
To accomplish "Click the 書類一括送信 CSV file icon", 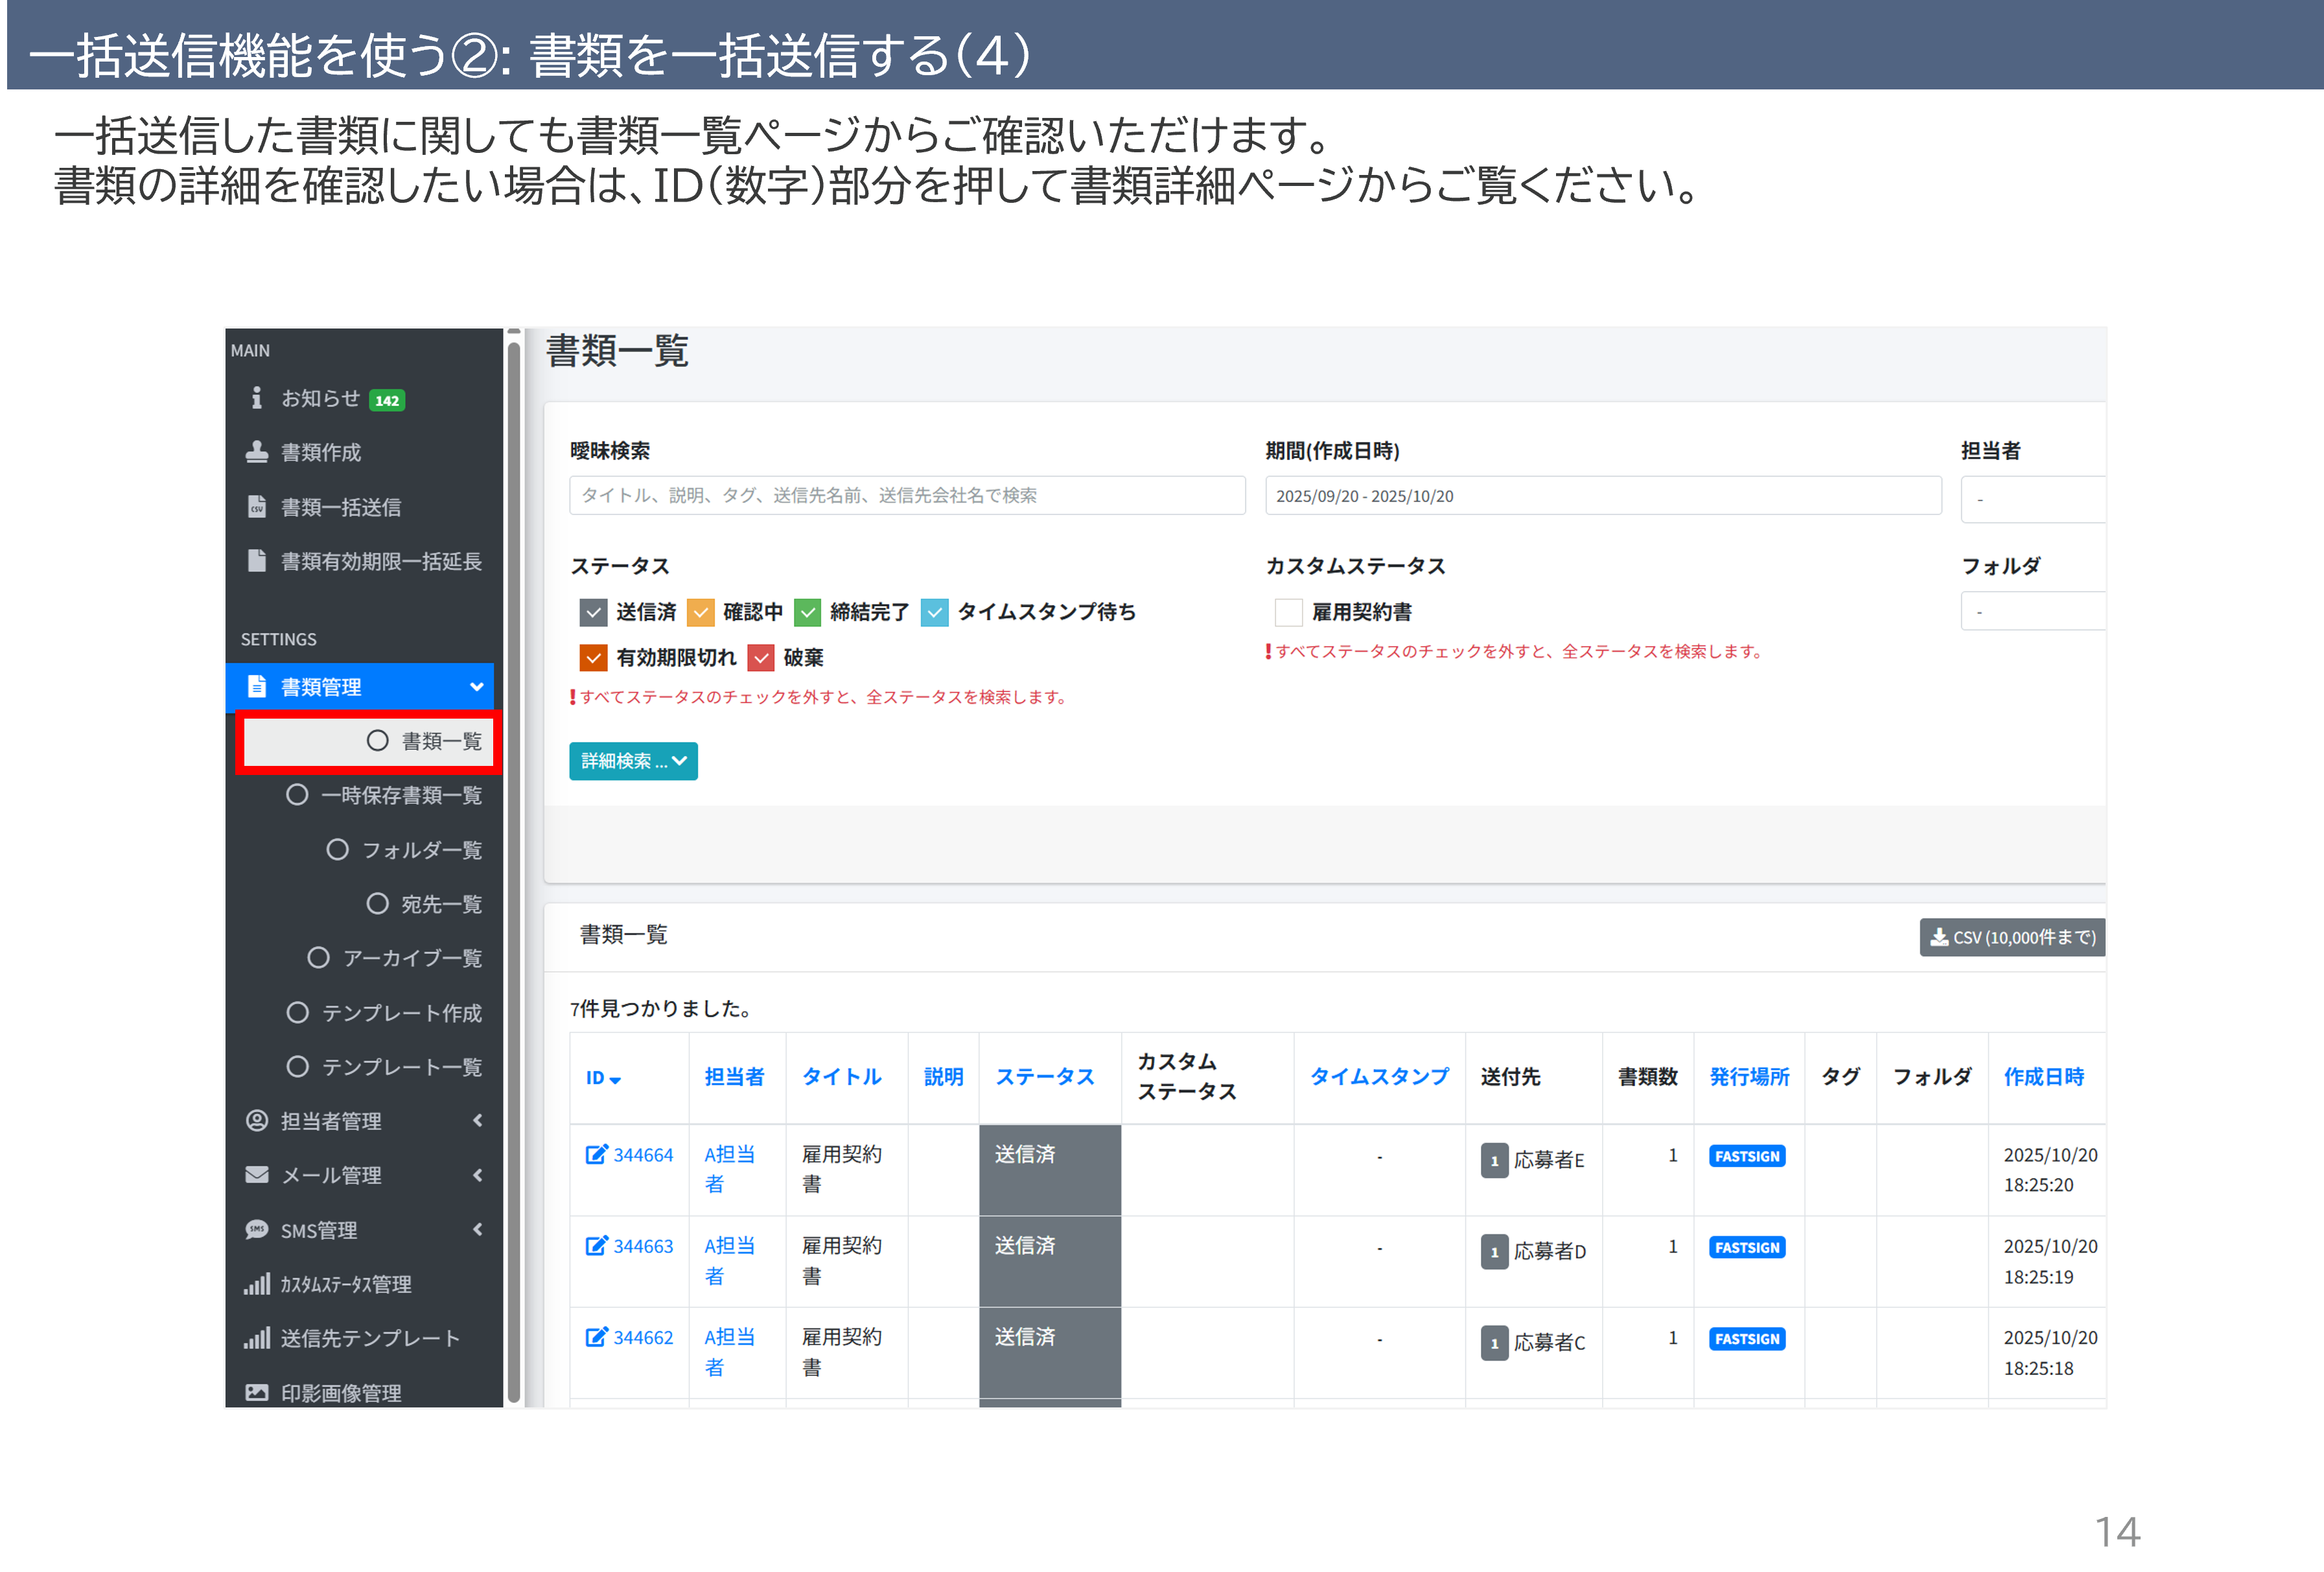I will tap(257, 507).
